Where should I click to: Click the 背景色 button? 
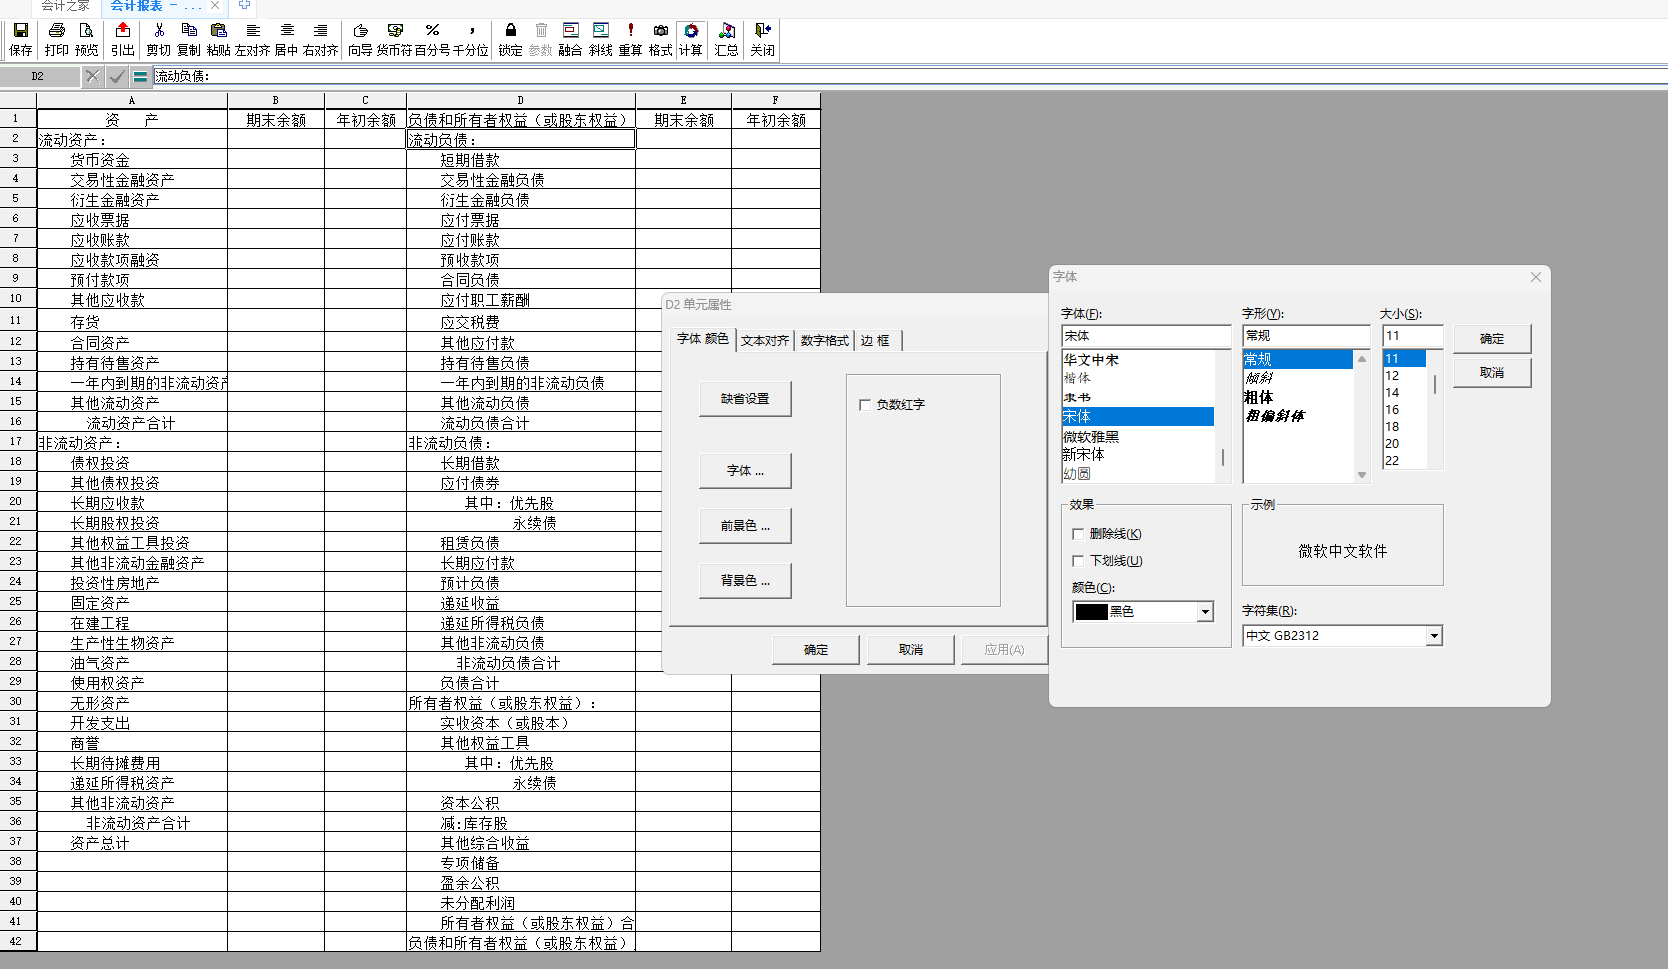[x=745, y=581]
